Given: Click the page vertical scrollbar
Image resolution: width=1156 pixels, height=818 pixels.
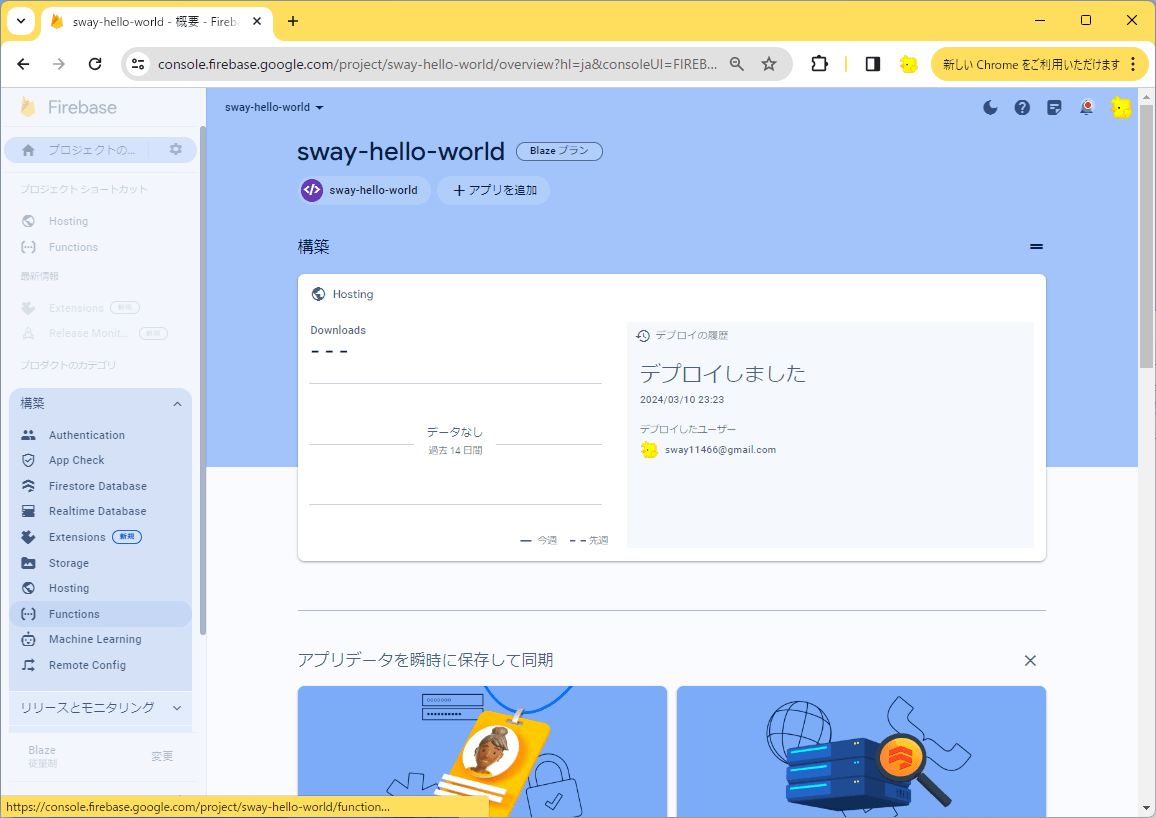Looking at the screenshot, I should pyautogui.click(x=1146, y=236).
